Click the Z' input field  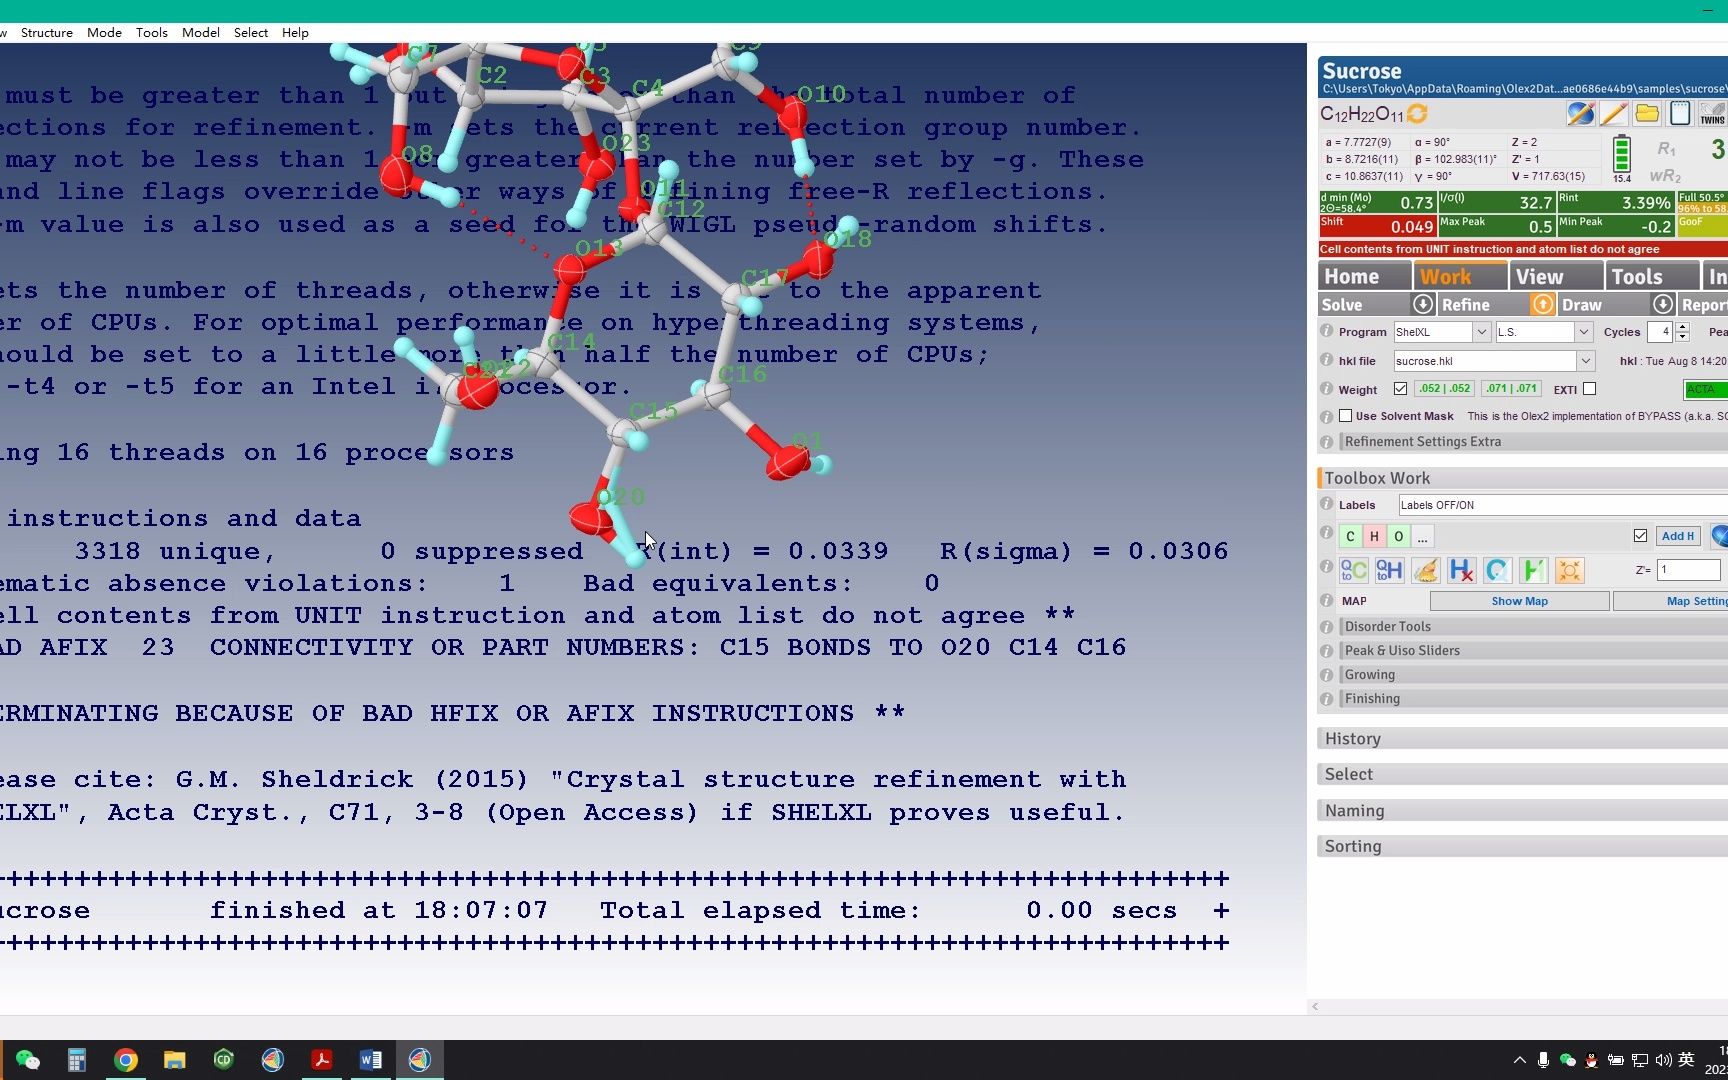[1688, 570]
